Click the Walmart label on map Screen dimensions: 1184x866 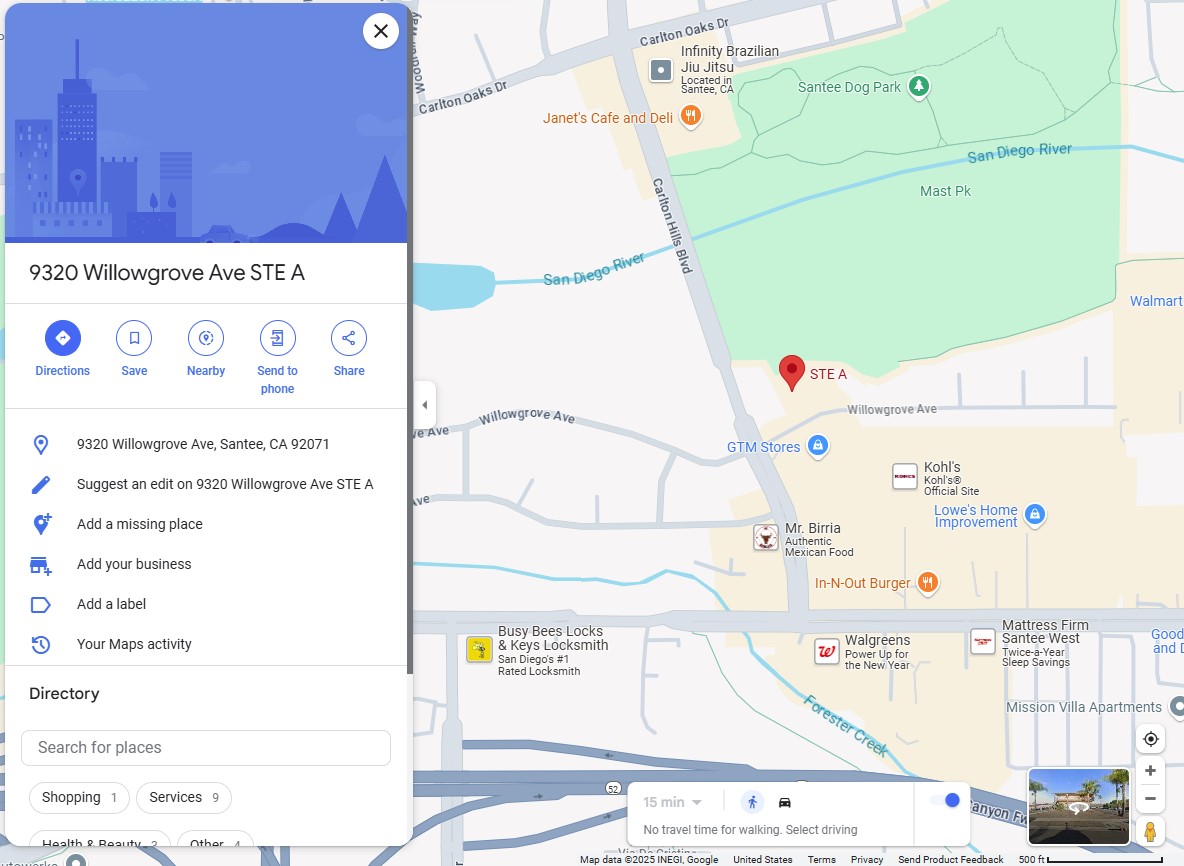point(1155,301)
